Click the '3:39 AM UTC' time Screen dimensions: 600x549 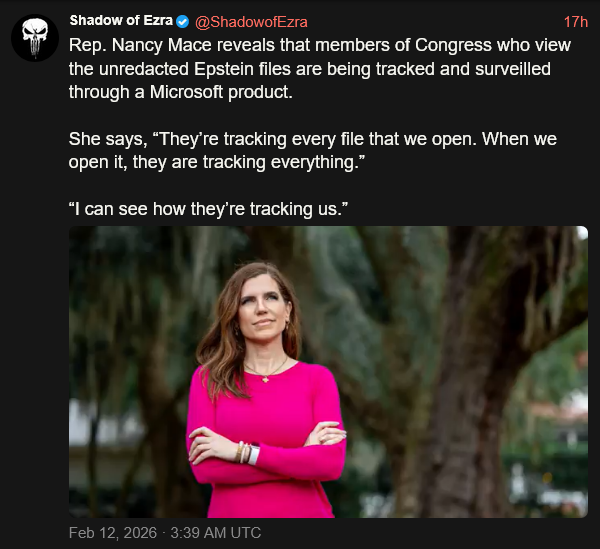[x=215, y=533]
